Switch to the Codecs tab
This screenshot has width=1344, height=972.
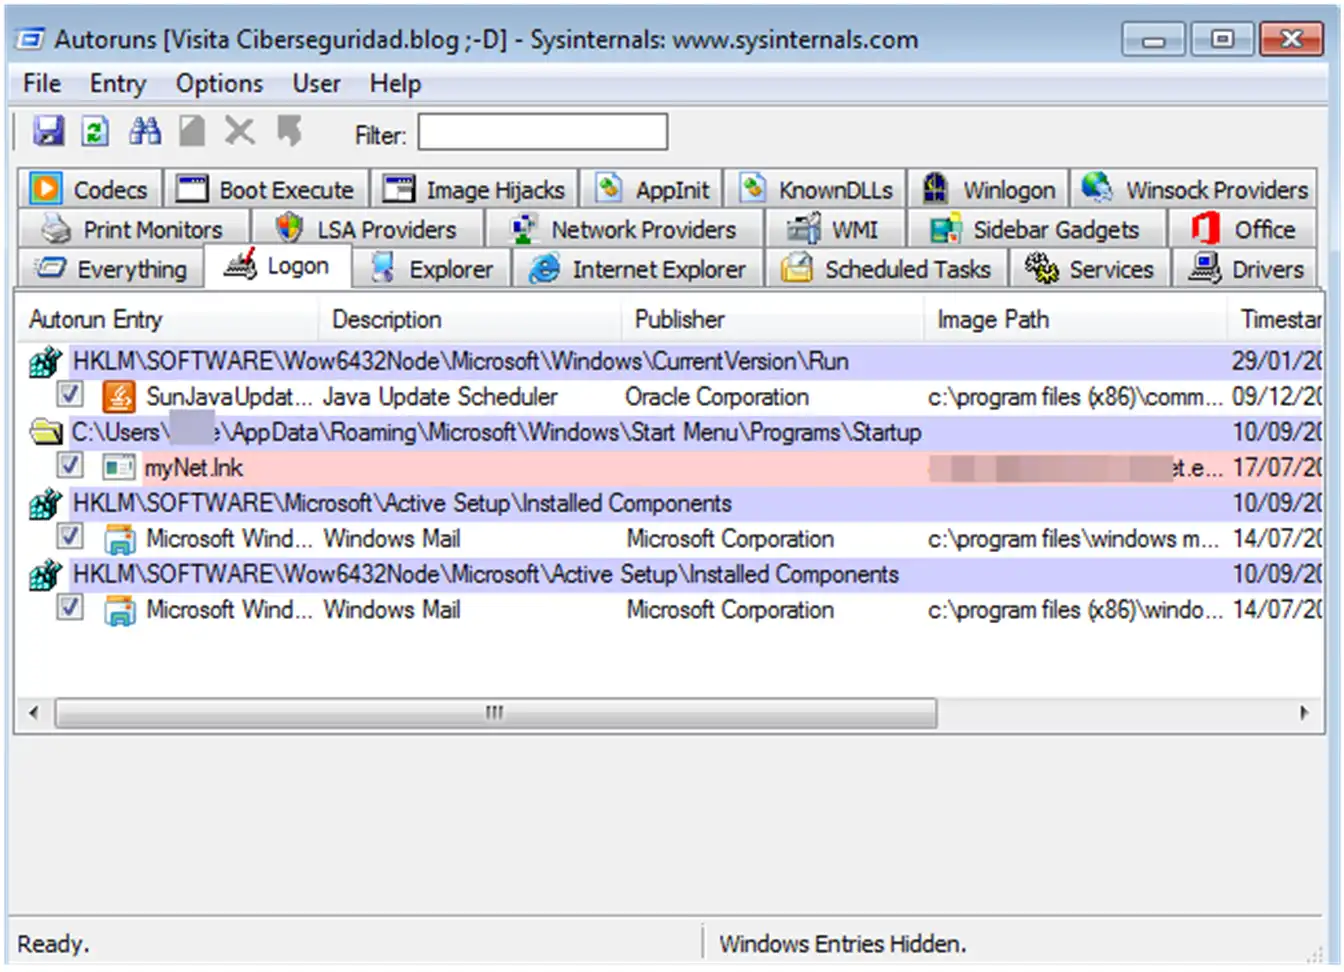pos(89,189)
